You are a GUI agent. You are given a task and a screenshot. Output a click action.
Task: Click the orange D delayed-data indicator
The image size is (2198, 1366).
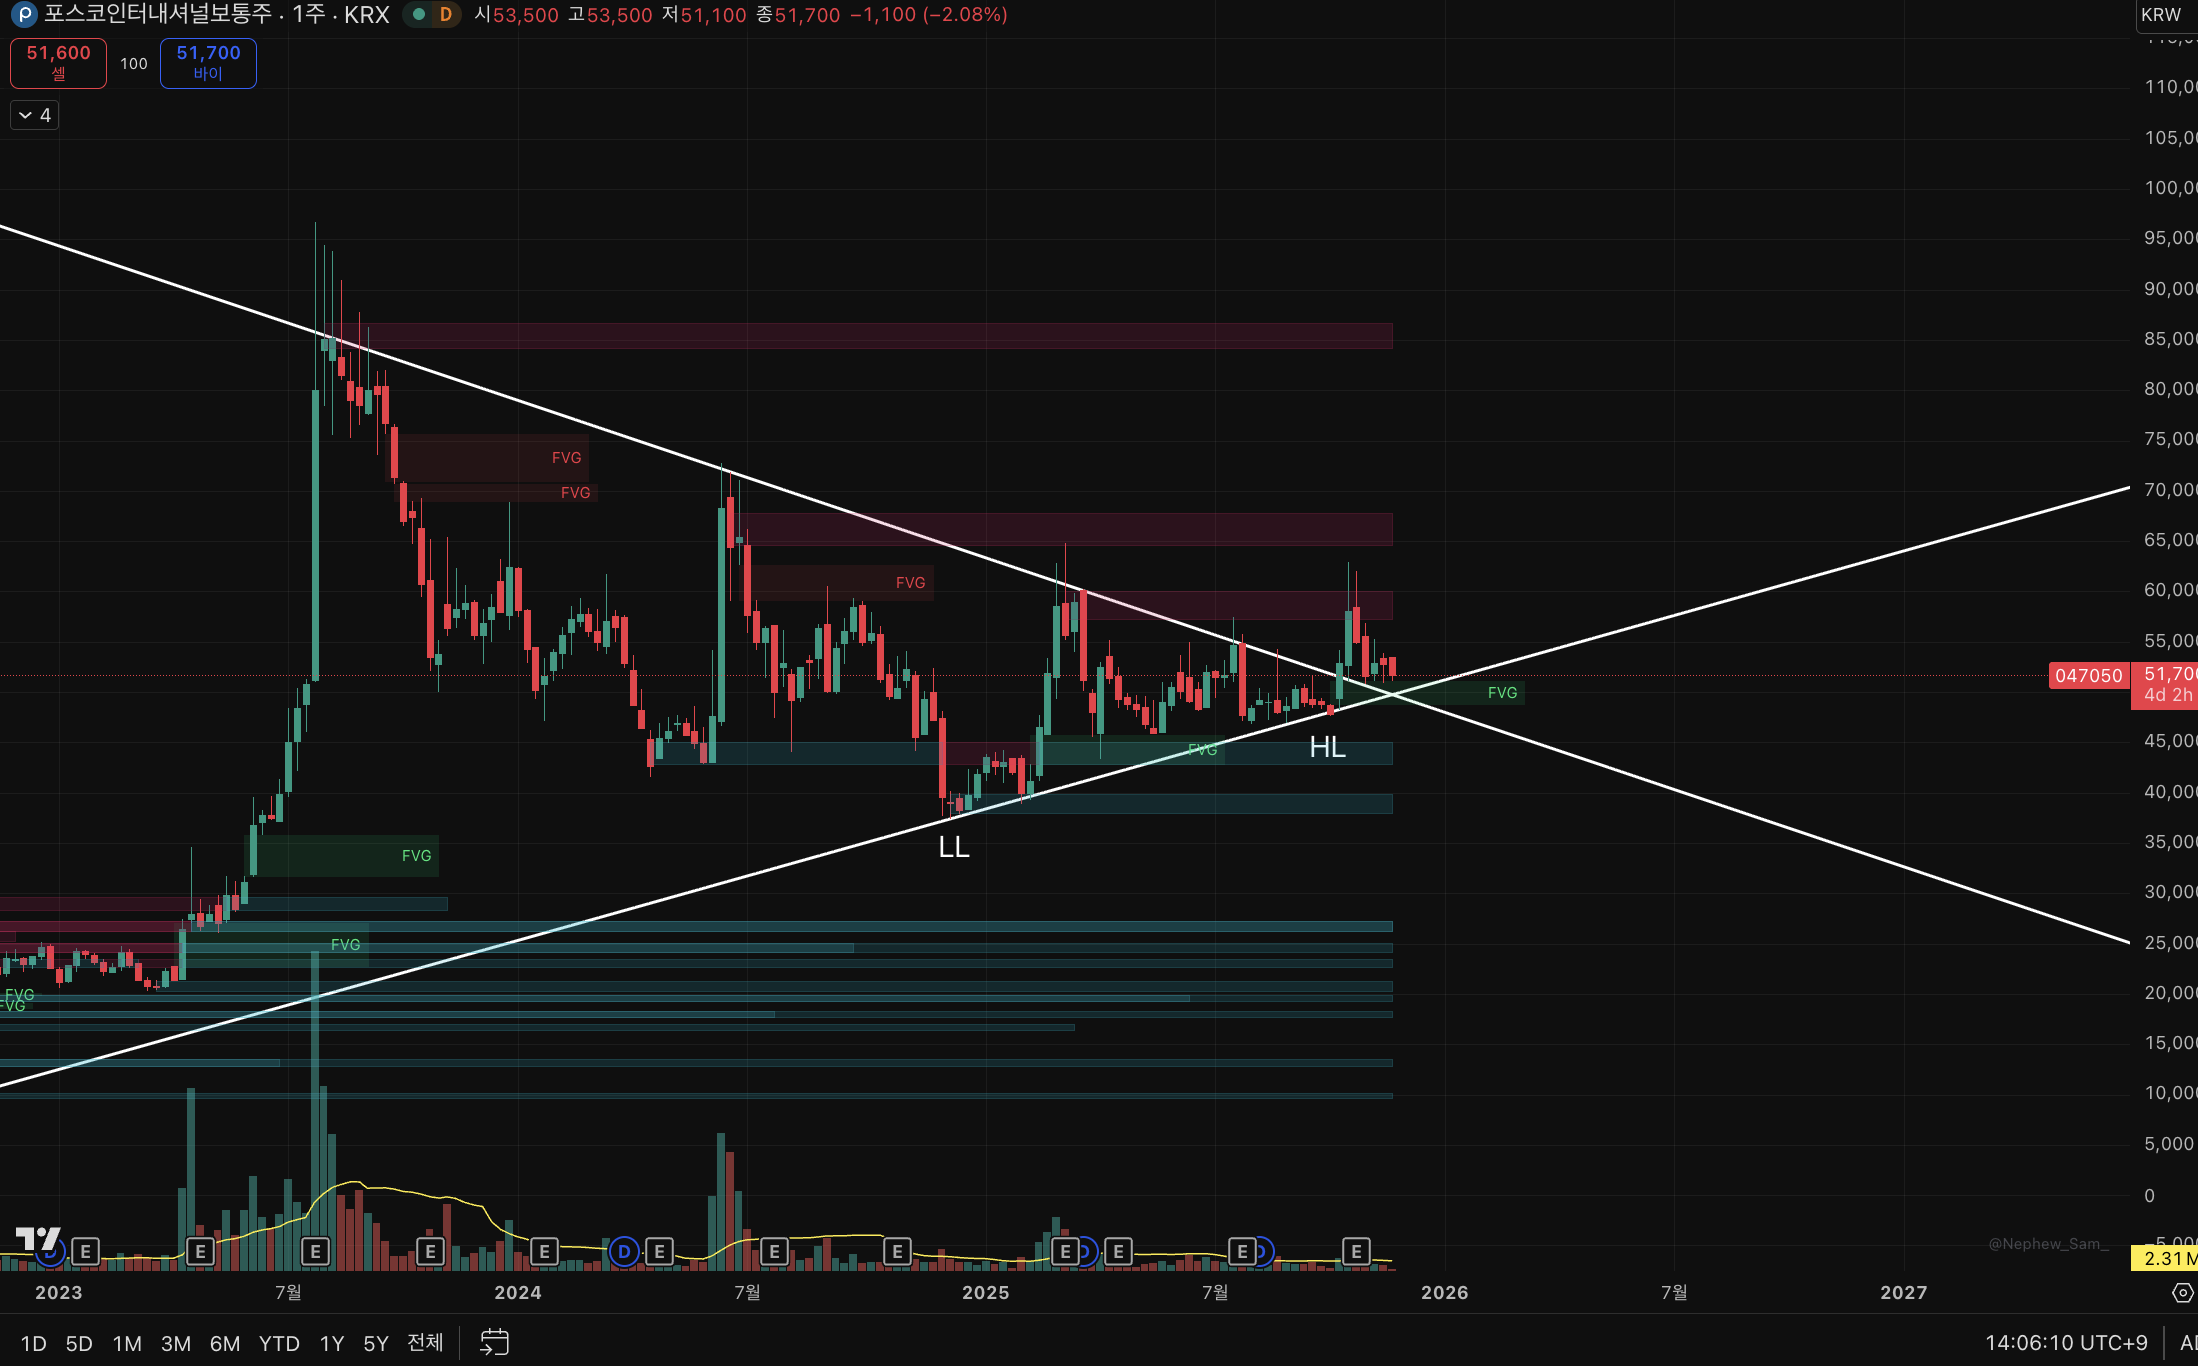point(446,15)
